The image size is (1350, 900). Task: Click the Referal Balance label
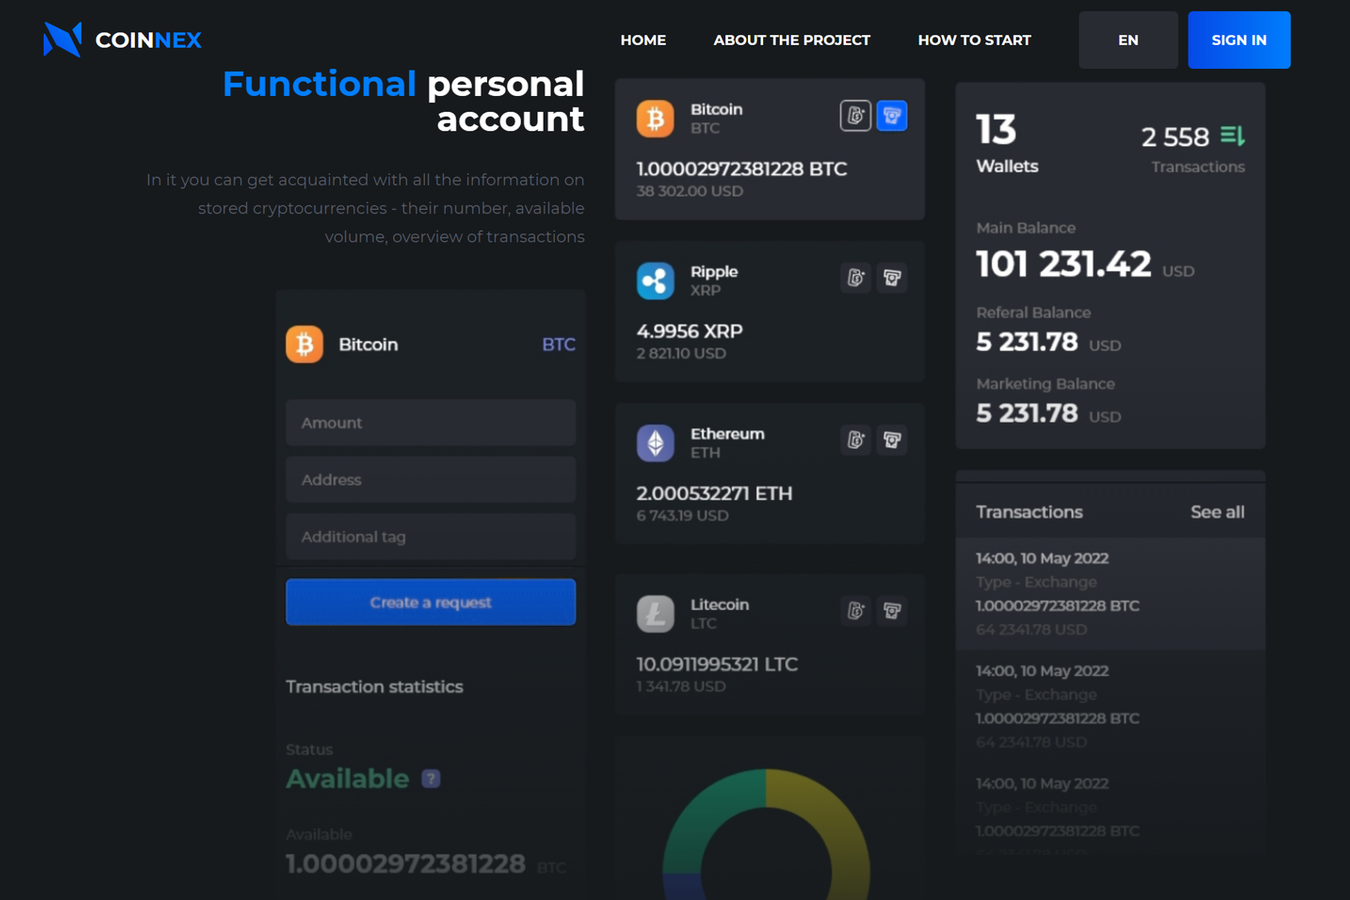[x=1033, y=313]
